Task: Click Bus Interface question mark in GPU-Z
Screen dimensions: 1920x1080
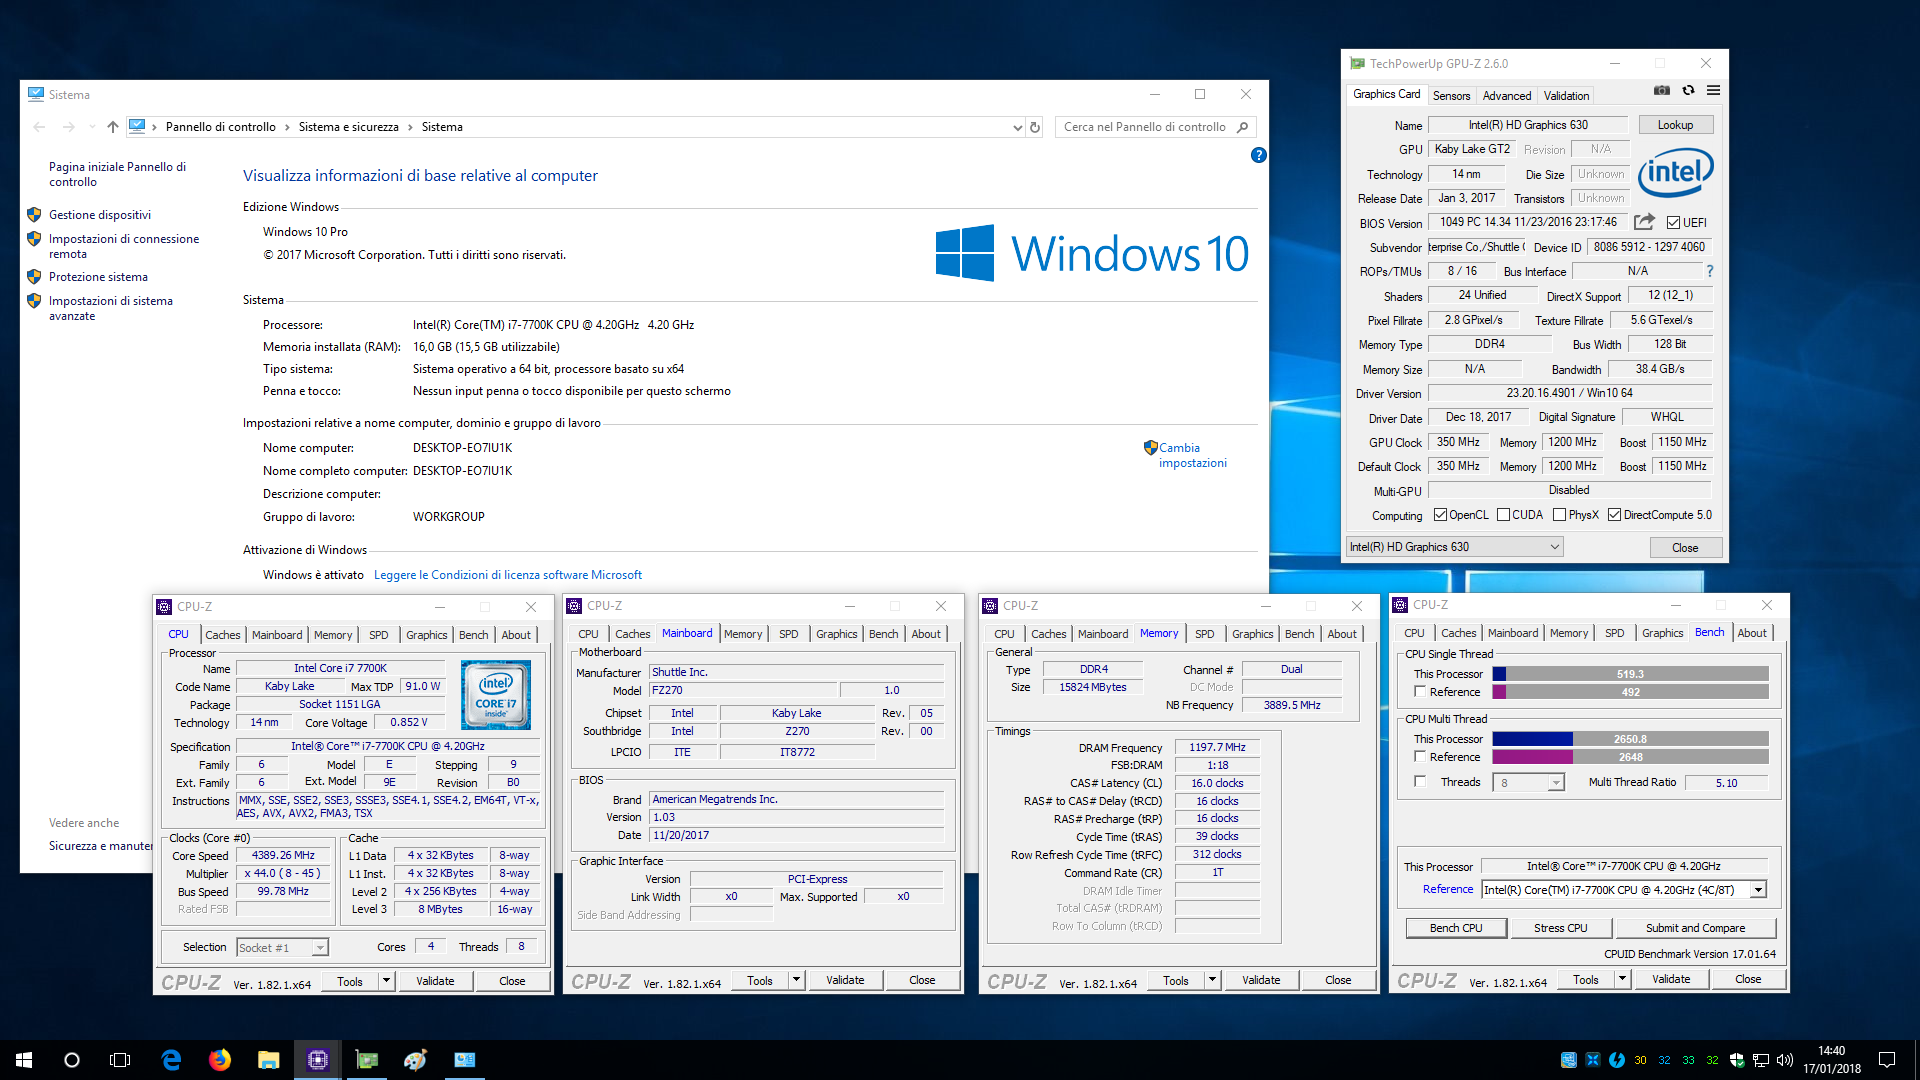Action: [1710, 271]
